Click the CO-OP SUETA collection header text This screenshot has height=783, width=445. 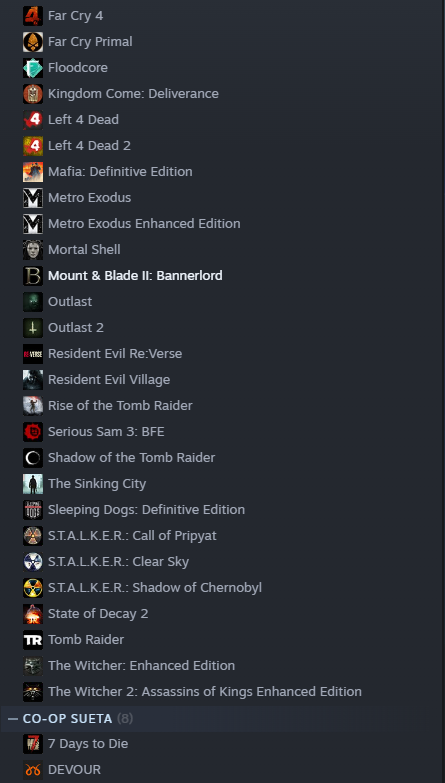point(67,719)
